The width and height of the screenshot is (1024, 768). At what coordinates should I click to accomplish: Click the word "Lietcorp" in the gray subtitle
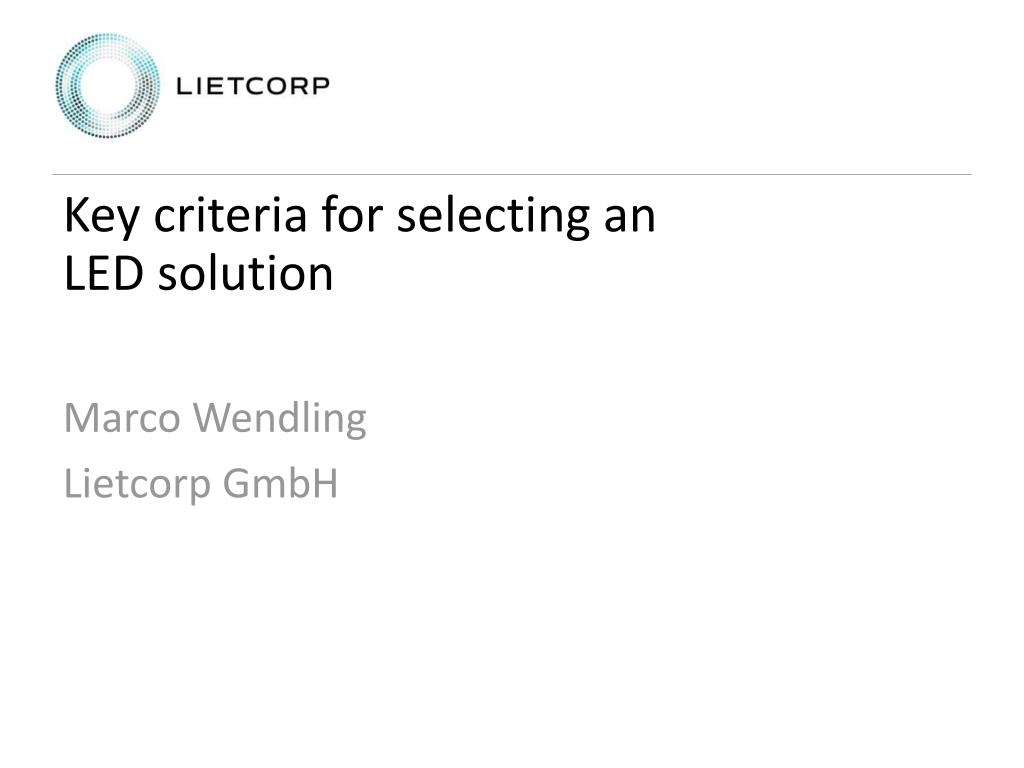[x=137, y=485]
